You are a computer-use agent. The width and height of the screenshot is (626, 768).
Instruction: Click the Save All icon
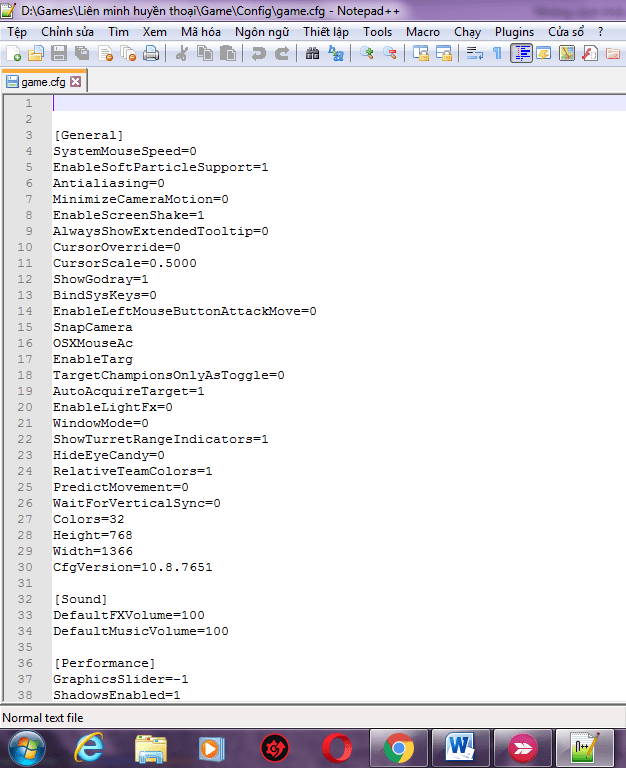click(82, 53)
